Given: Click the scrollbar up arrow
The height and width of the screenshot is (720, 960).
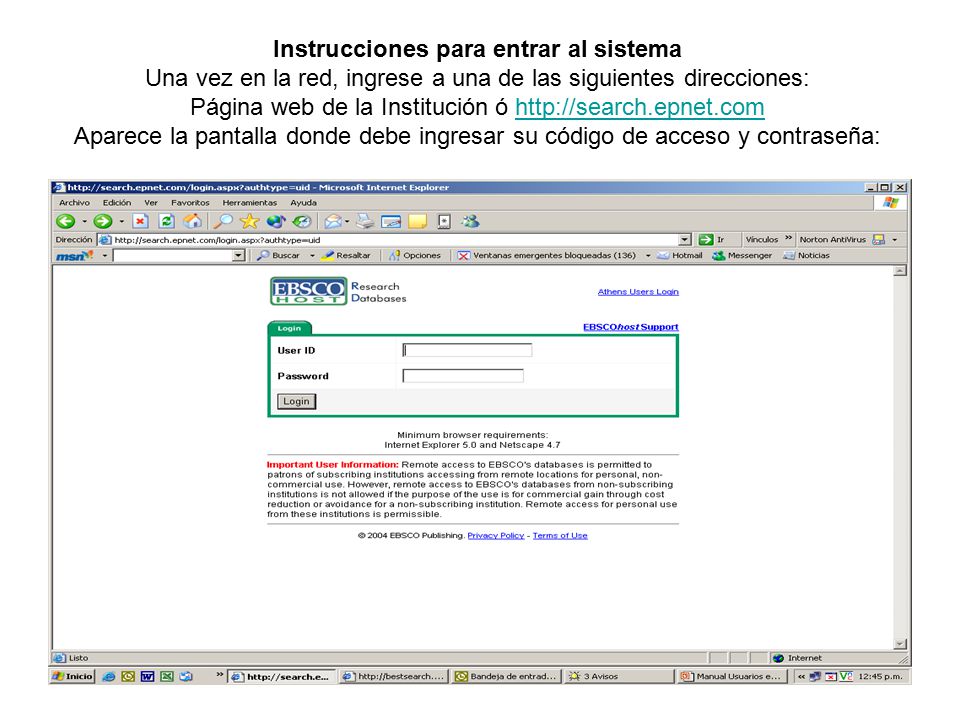Looking at the screenshot, I should (899, 270).
